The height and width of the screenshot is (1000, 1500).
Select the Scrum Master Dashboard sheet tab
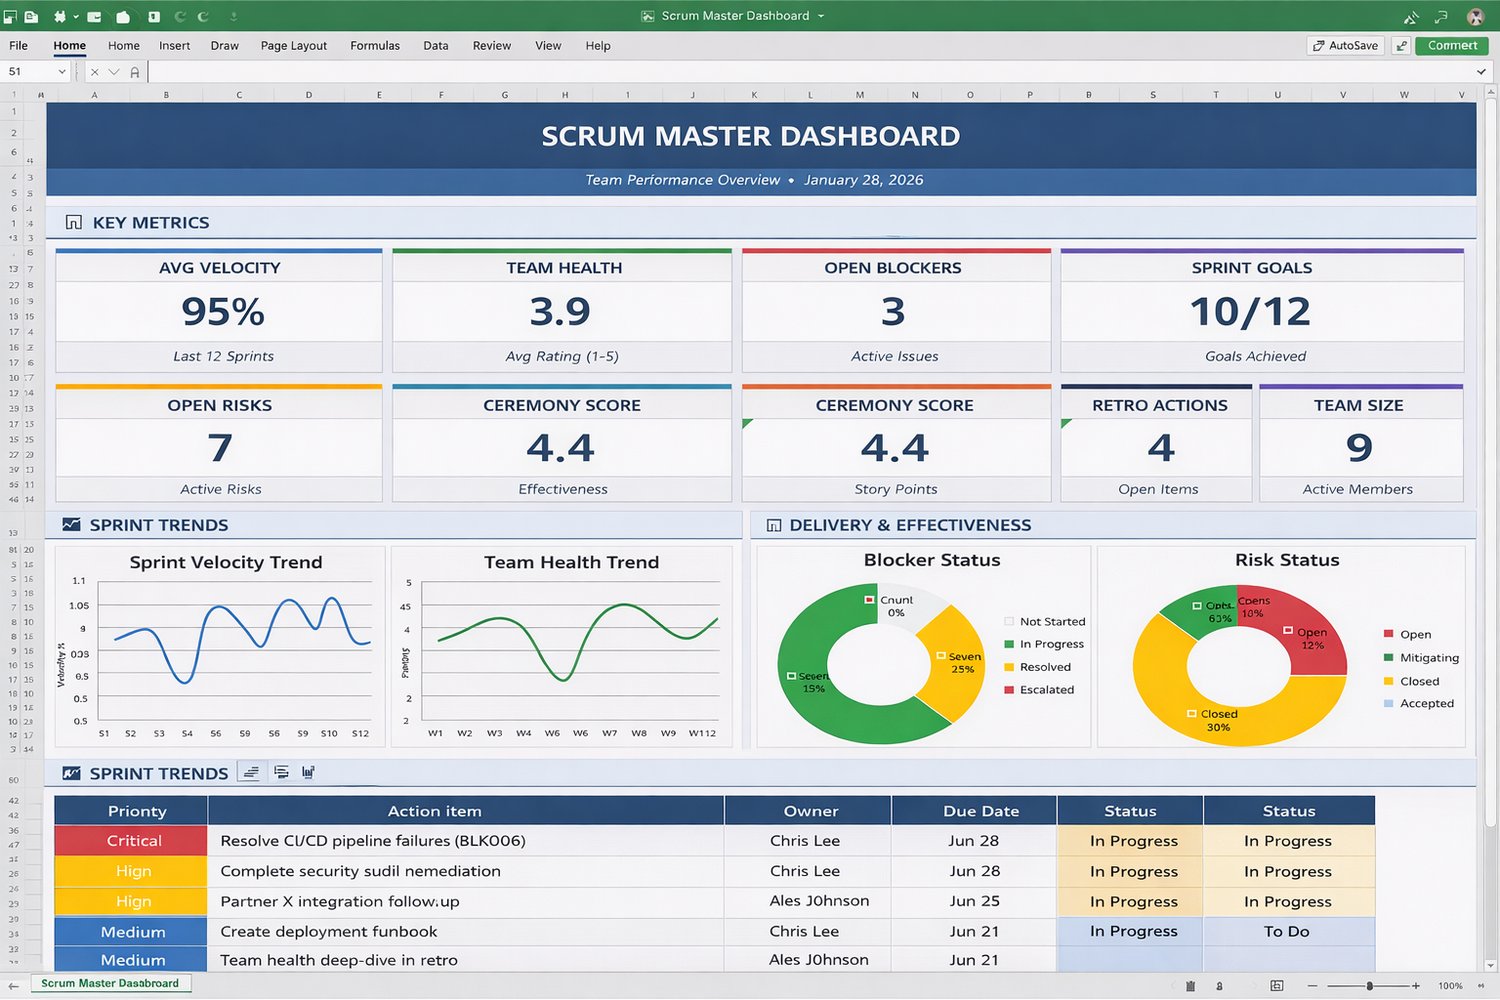click(110, 983)
